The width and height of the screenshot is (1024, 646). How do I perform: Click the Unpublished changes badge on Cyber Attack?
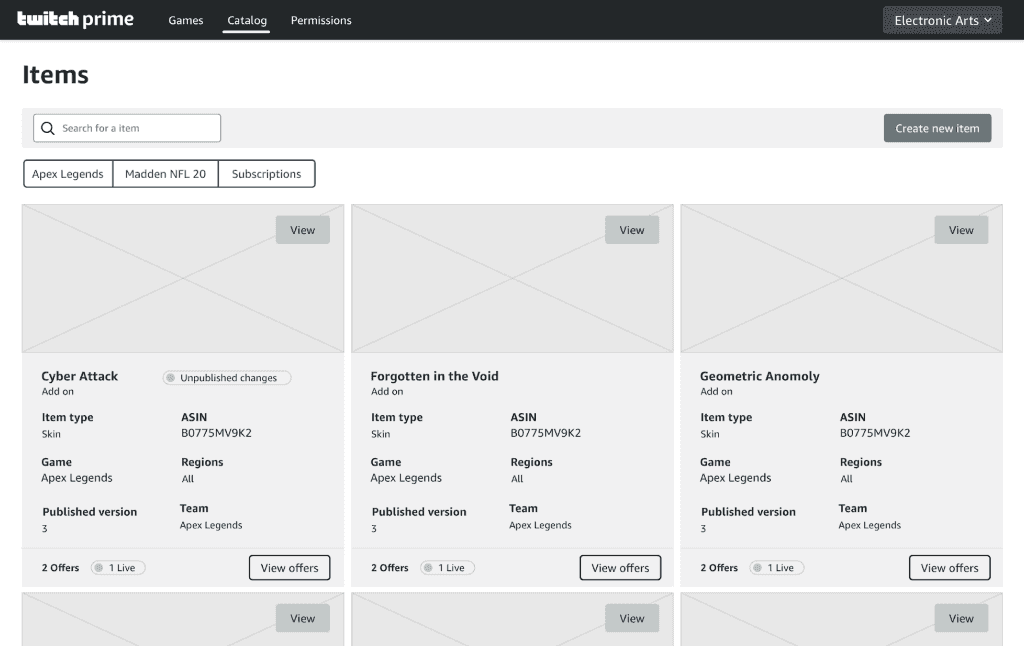pyautogui.click(x=227, y=378)
